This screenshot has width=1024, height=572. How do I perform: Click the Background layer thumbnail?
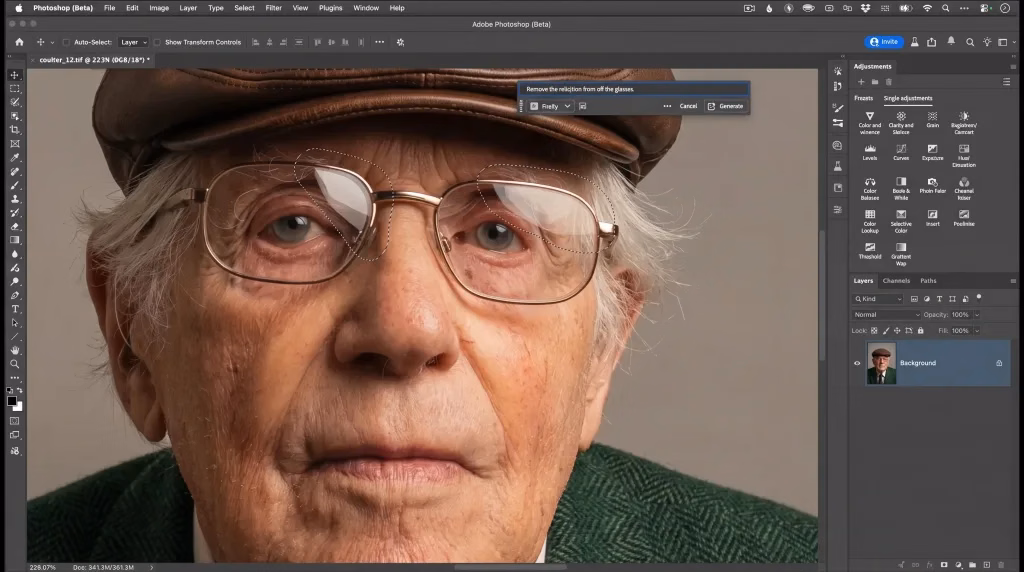click(x=881, y=363)
